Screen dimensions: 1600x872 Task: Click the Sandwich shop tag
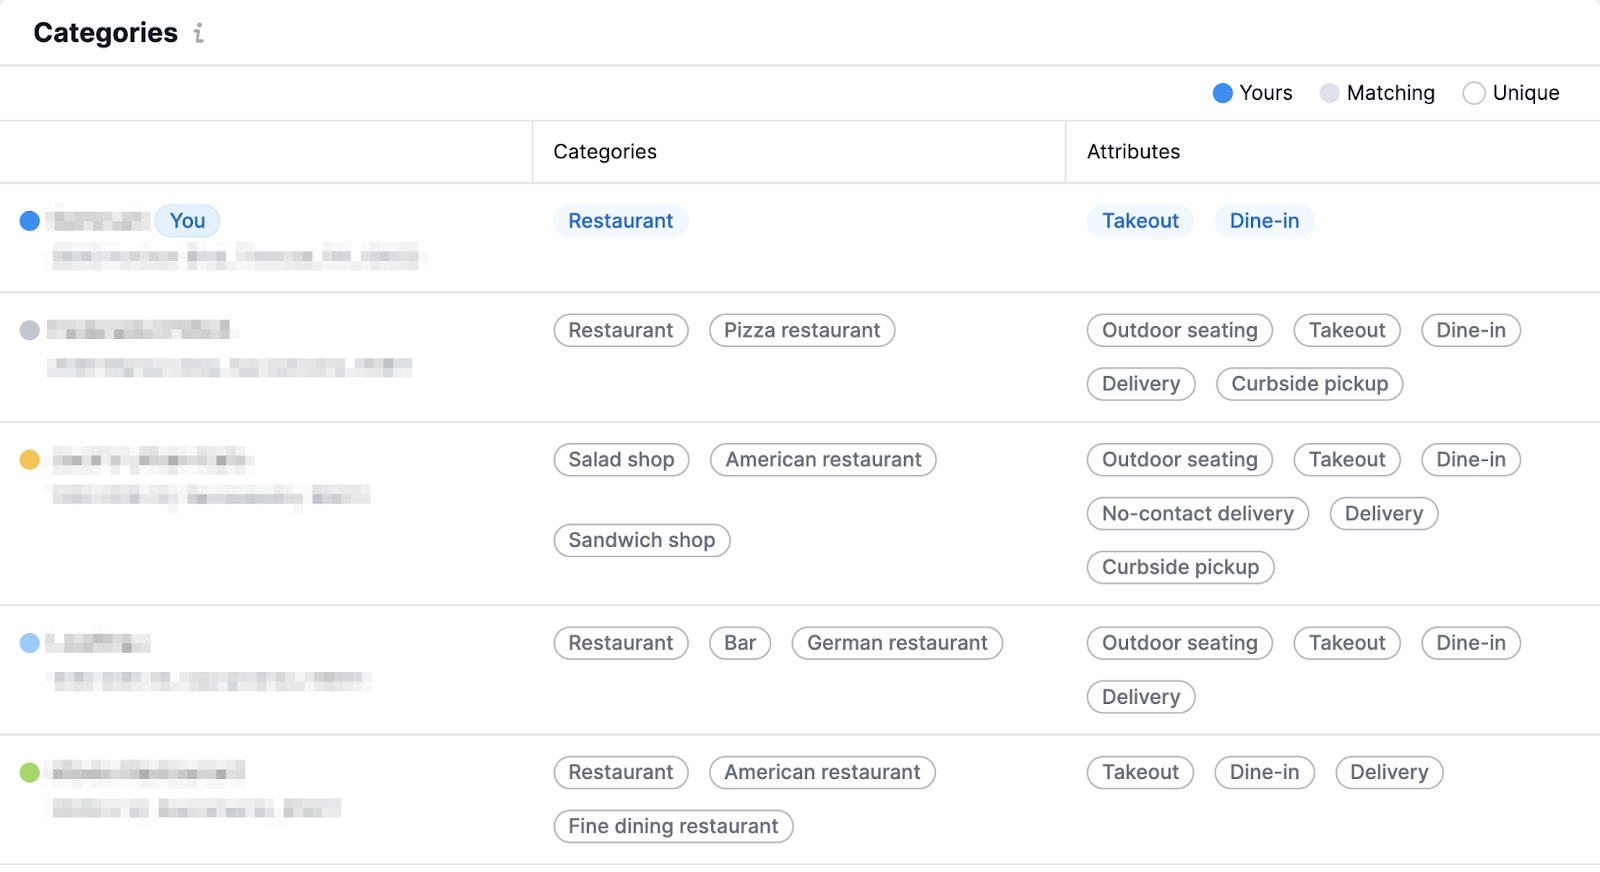pyautogui.click(x=641, y=540)
